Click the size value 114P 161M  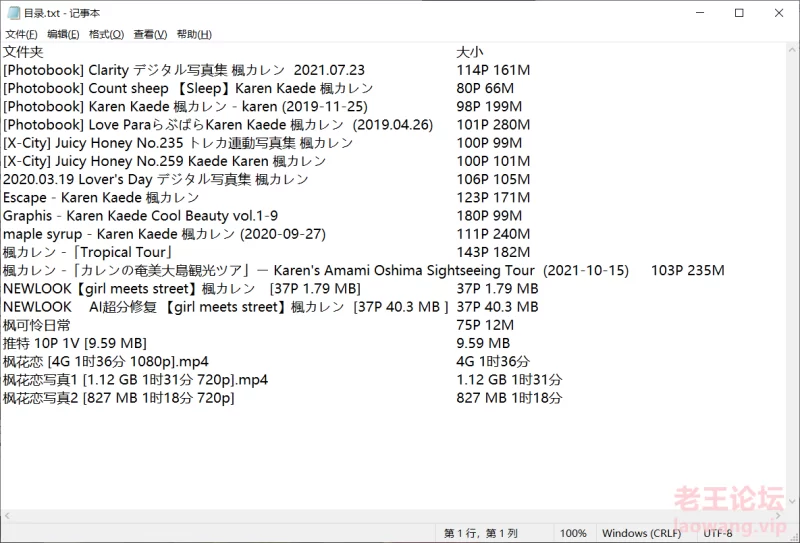[x=493, y=70]
